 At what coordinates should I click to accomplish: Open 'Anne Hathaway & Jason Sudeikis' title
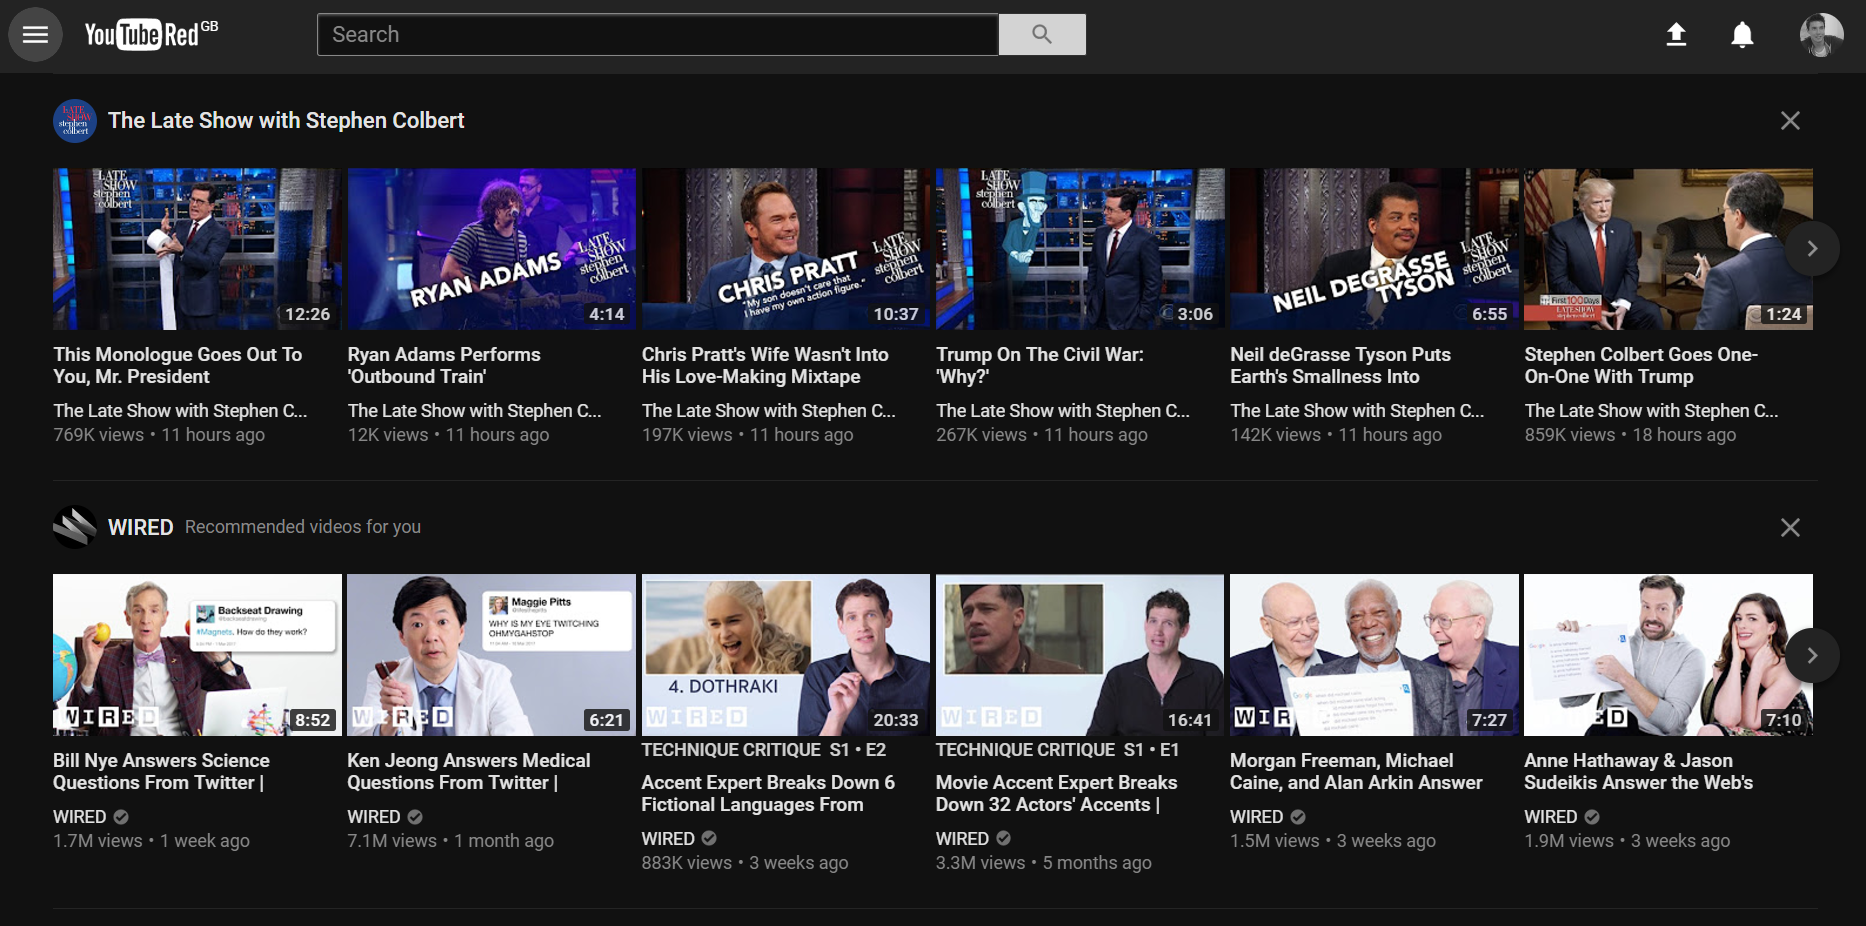1638,772
